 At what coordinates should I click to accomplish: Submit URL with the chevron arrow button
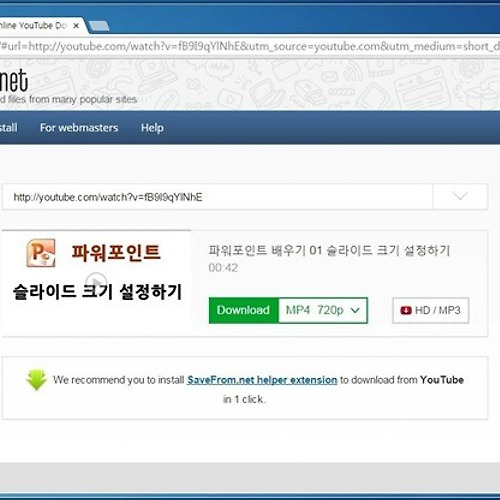click(x=460, y=197)
